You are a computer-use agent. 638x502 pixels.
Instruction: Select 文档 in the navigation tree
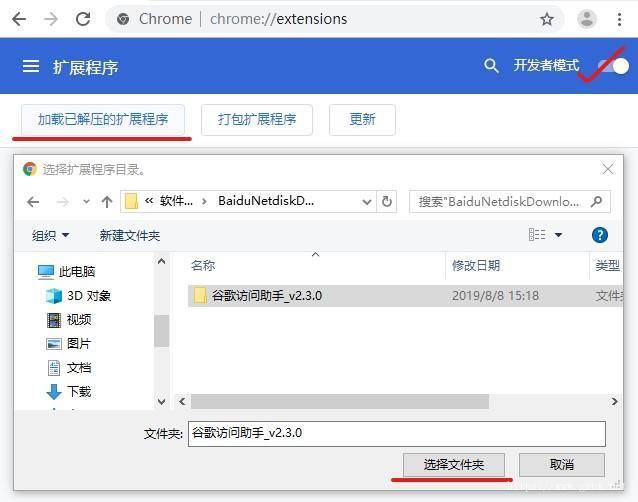(x=69, y=368)
